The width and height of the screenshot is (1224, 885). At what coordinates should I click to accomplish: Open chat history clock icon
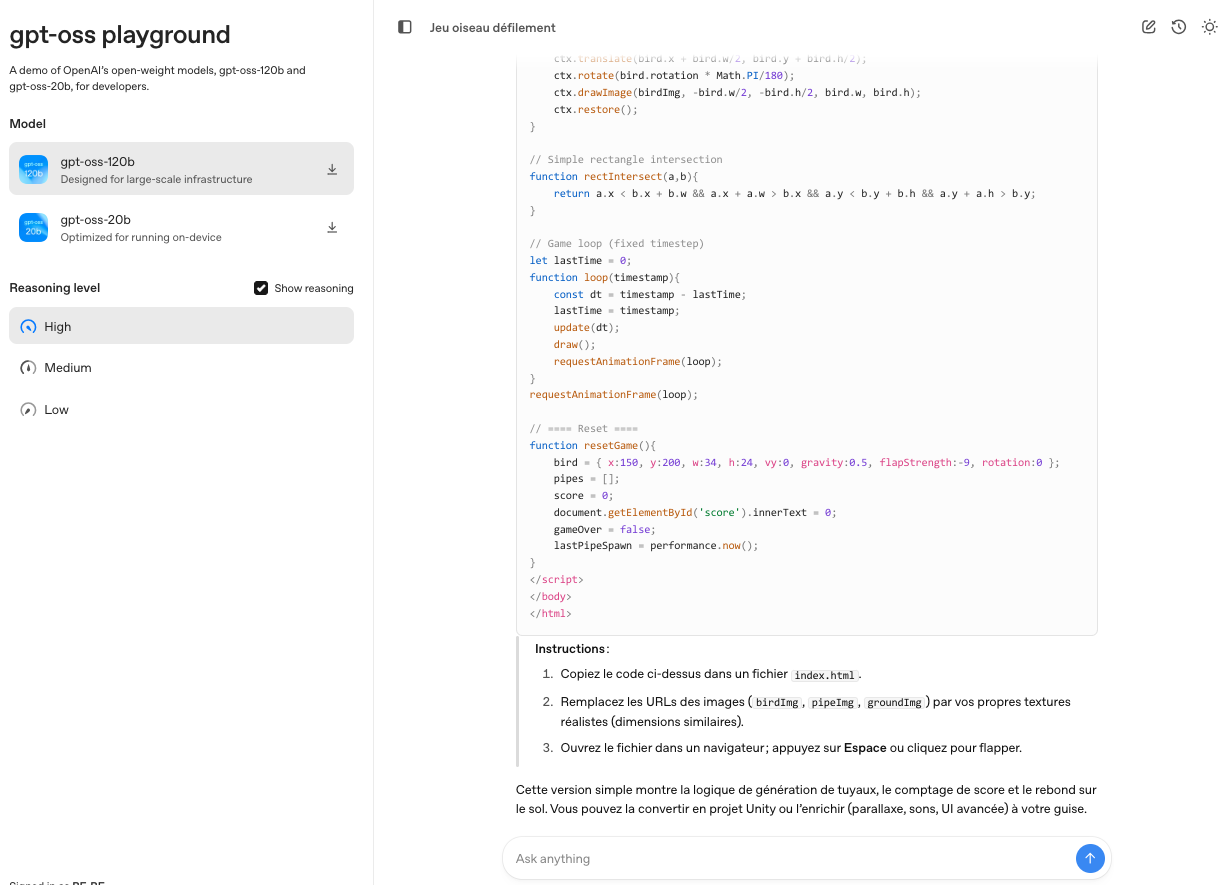pos(1179,27)
